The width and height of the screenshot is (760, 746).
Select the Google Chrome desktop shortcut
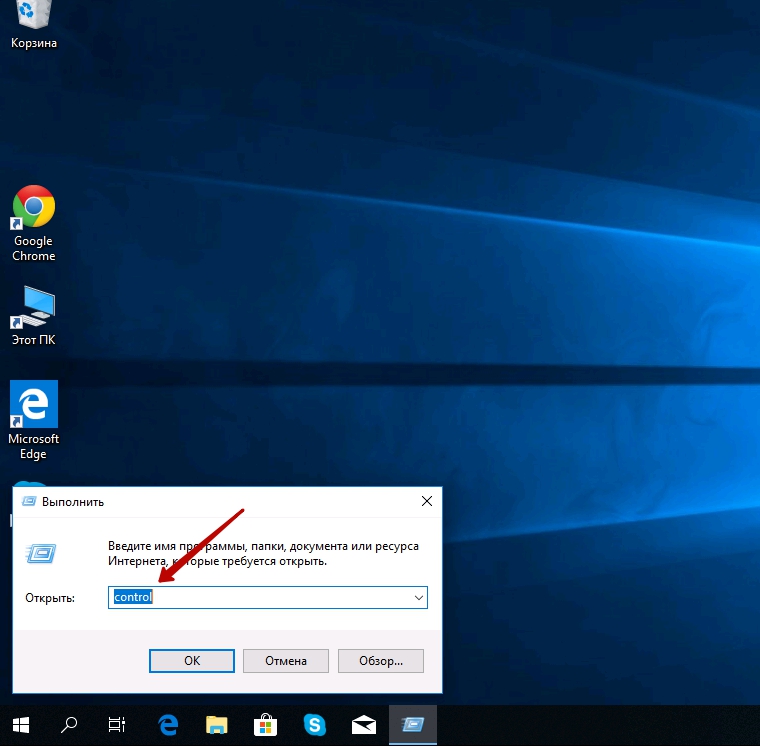(33, 223)
